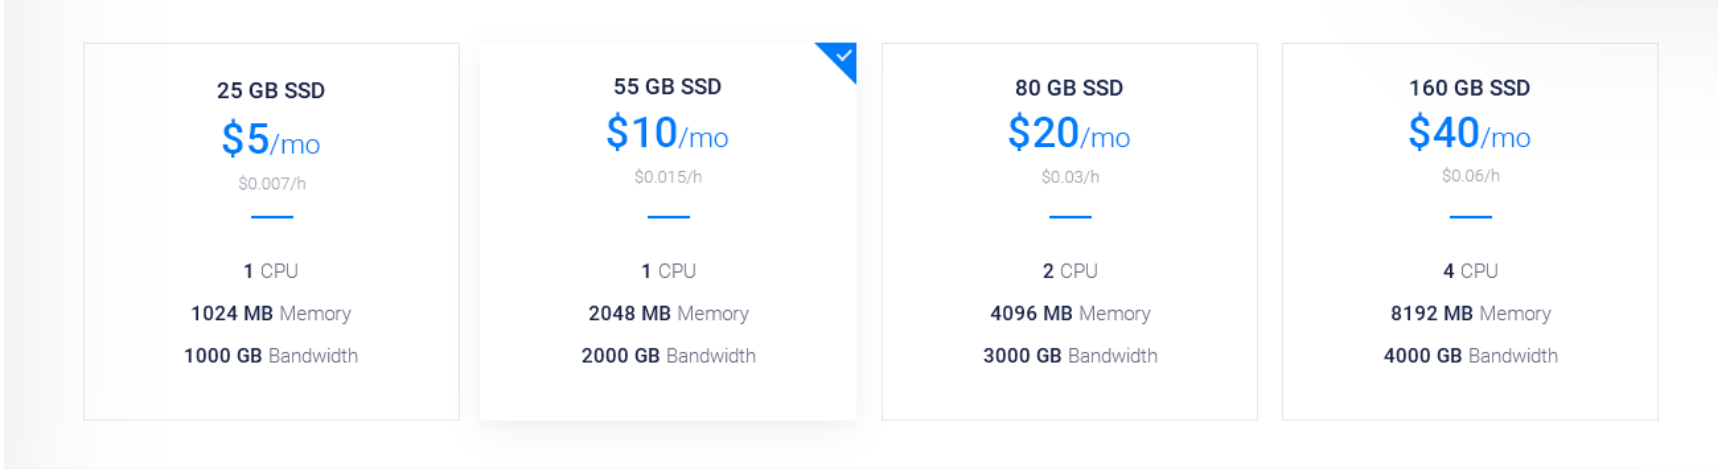Click the 4 CPU label

[x=1470, y=271]
